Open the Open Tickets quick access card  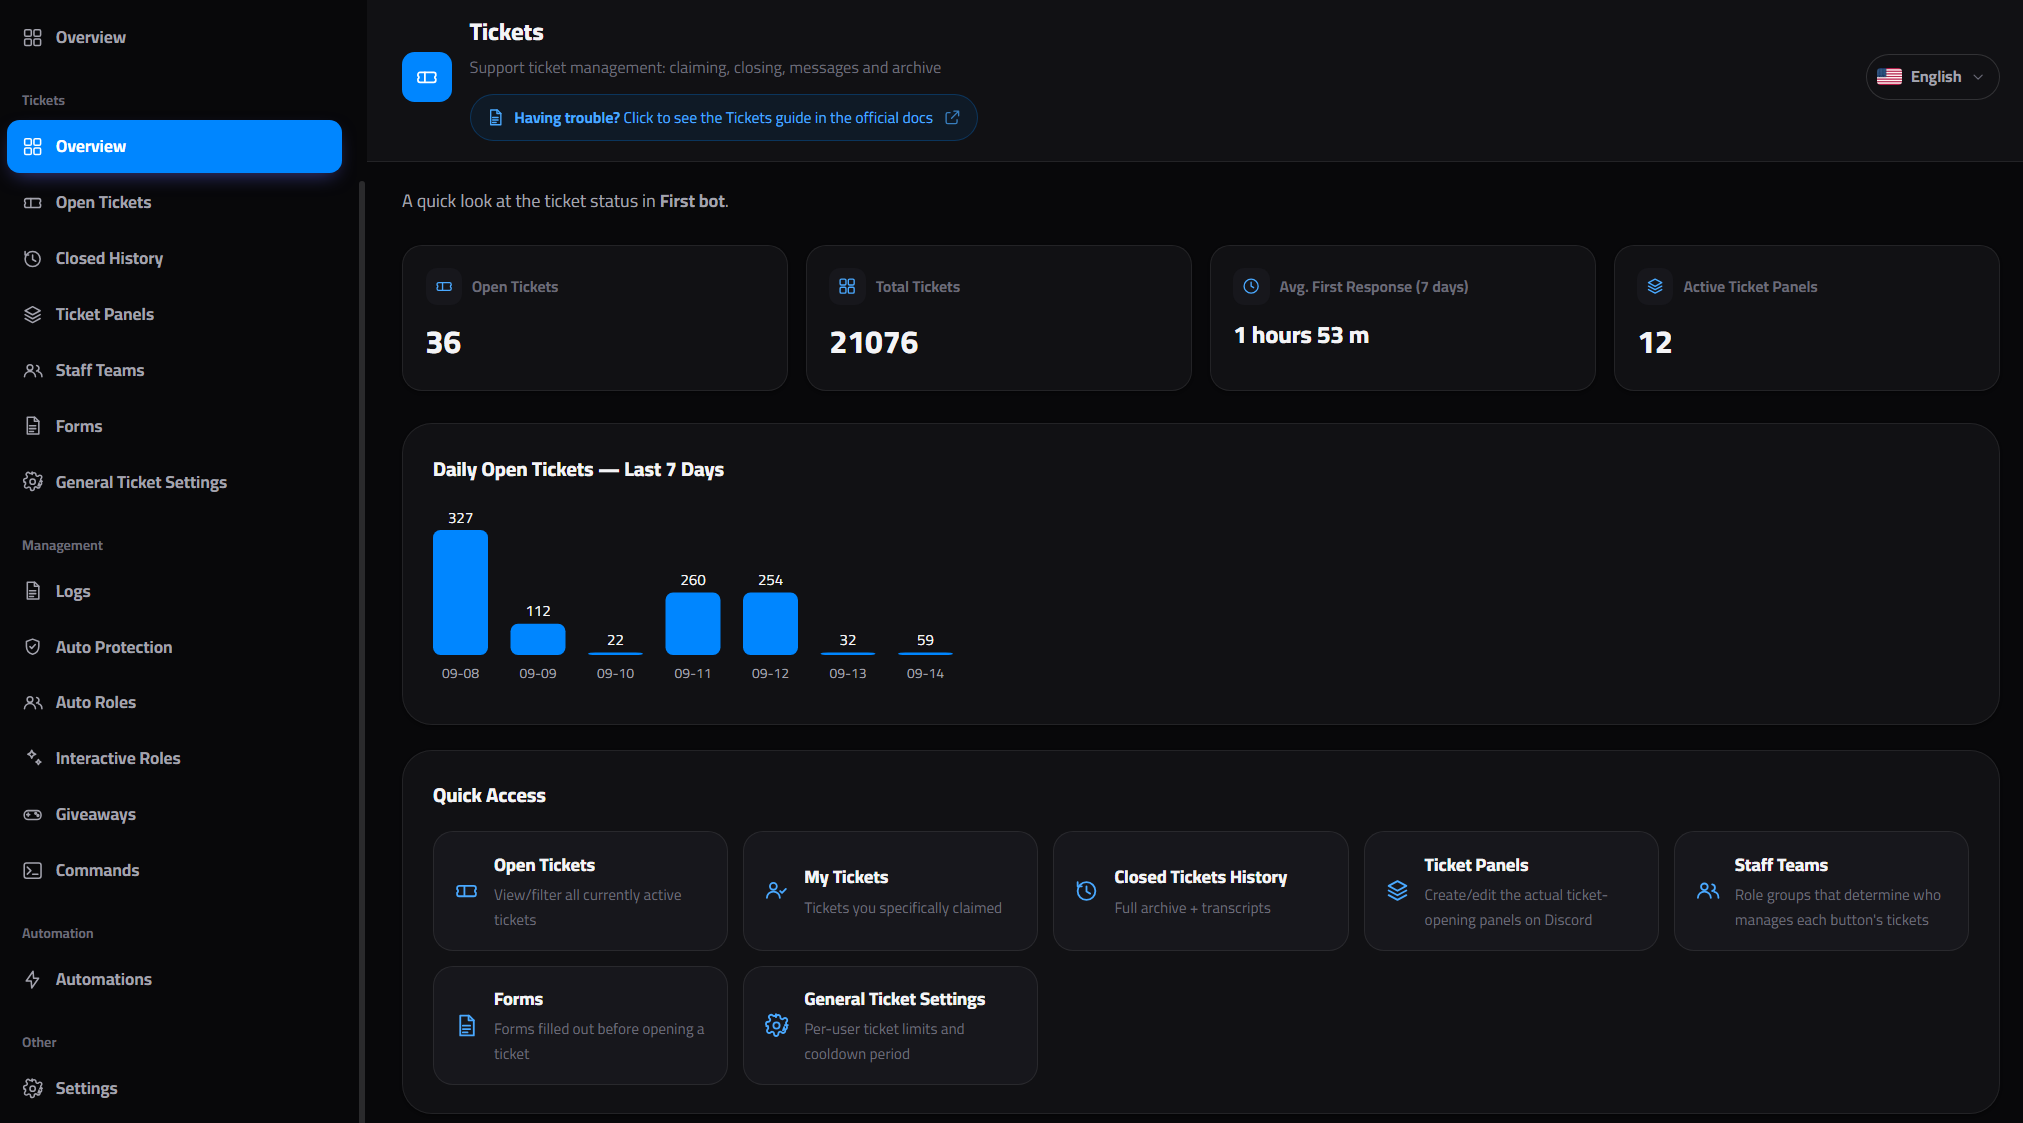[x=580, y=891]
